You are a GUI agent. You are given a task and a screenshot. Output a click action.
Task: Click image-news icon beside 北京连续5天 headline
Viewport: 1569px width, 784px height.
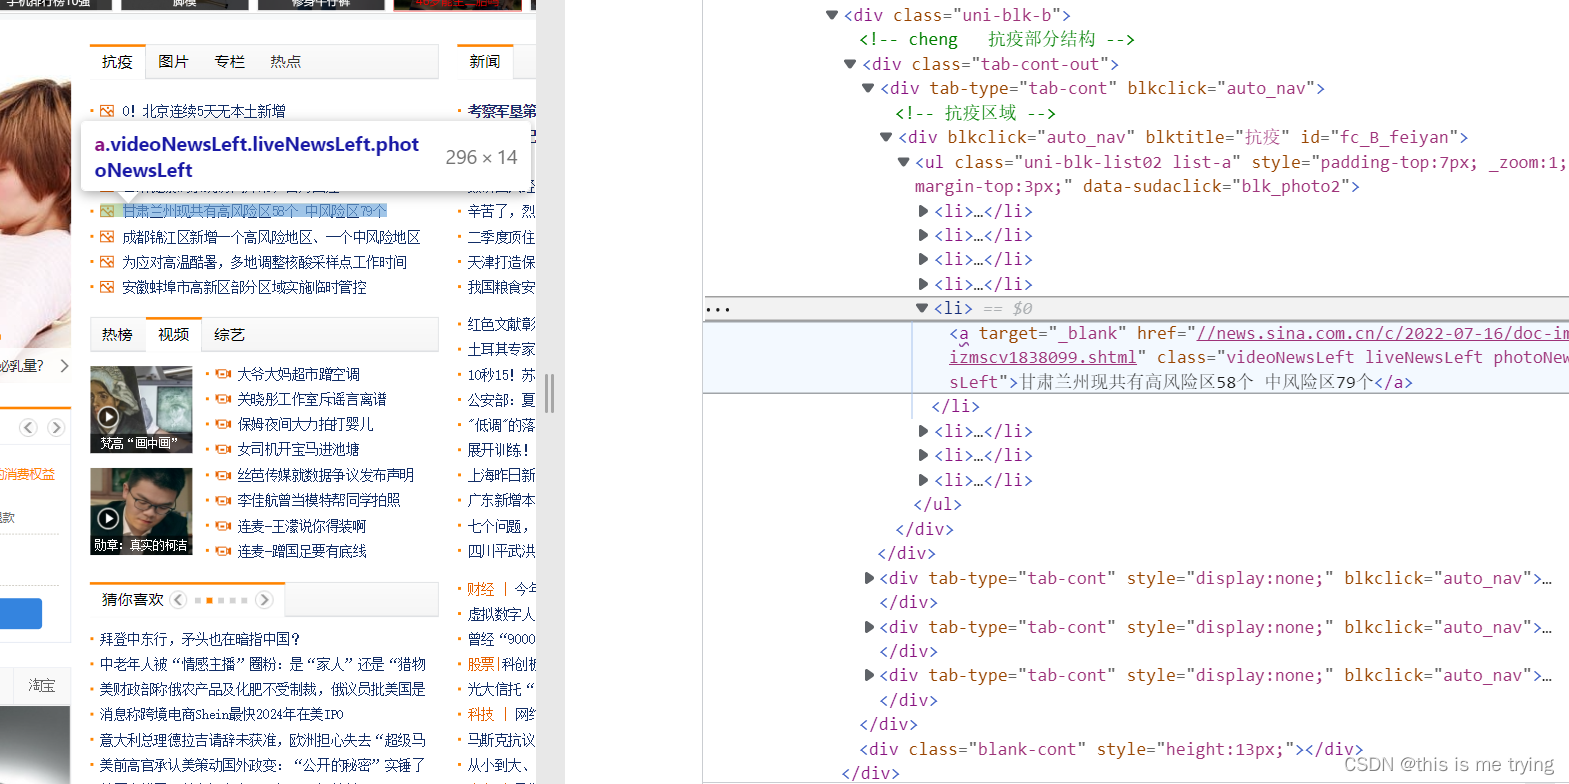tap(107, 111)
